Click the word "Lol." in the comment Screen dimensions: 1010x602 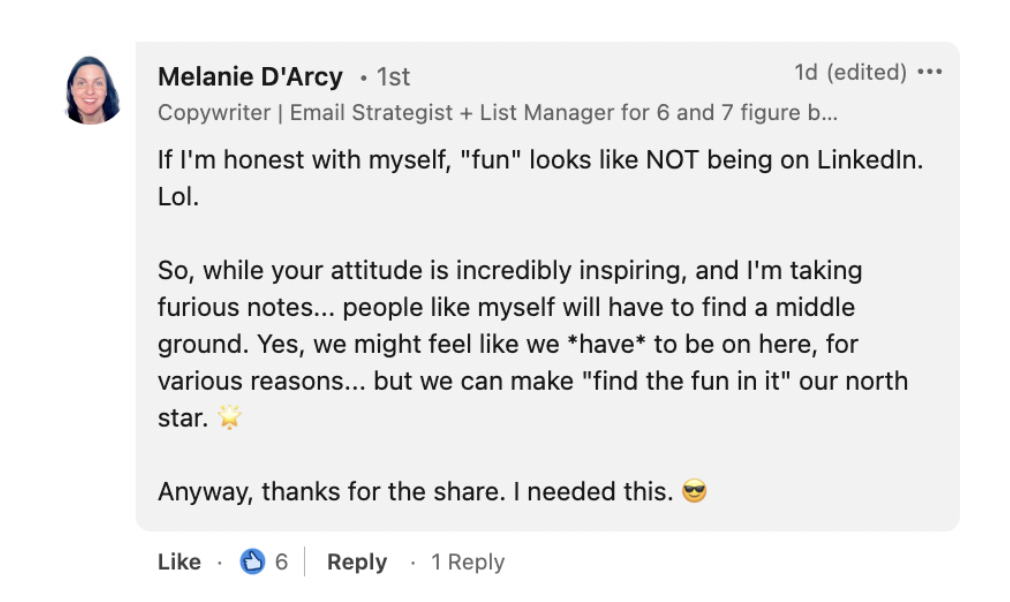coord(178,197)
